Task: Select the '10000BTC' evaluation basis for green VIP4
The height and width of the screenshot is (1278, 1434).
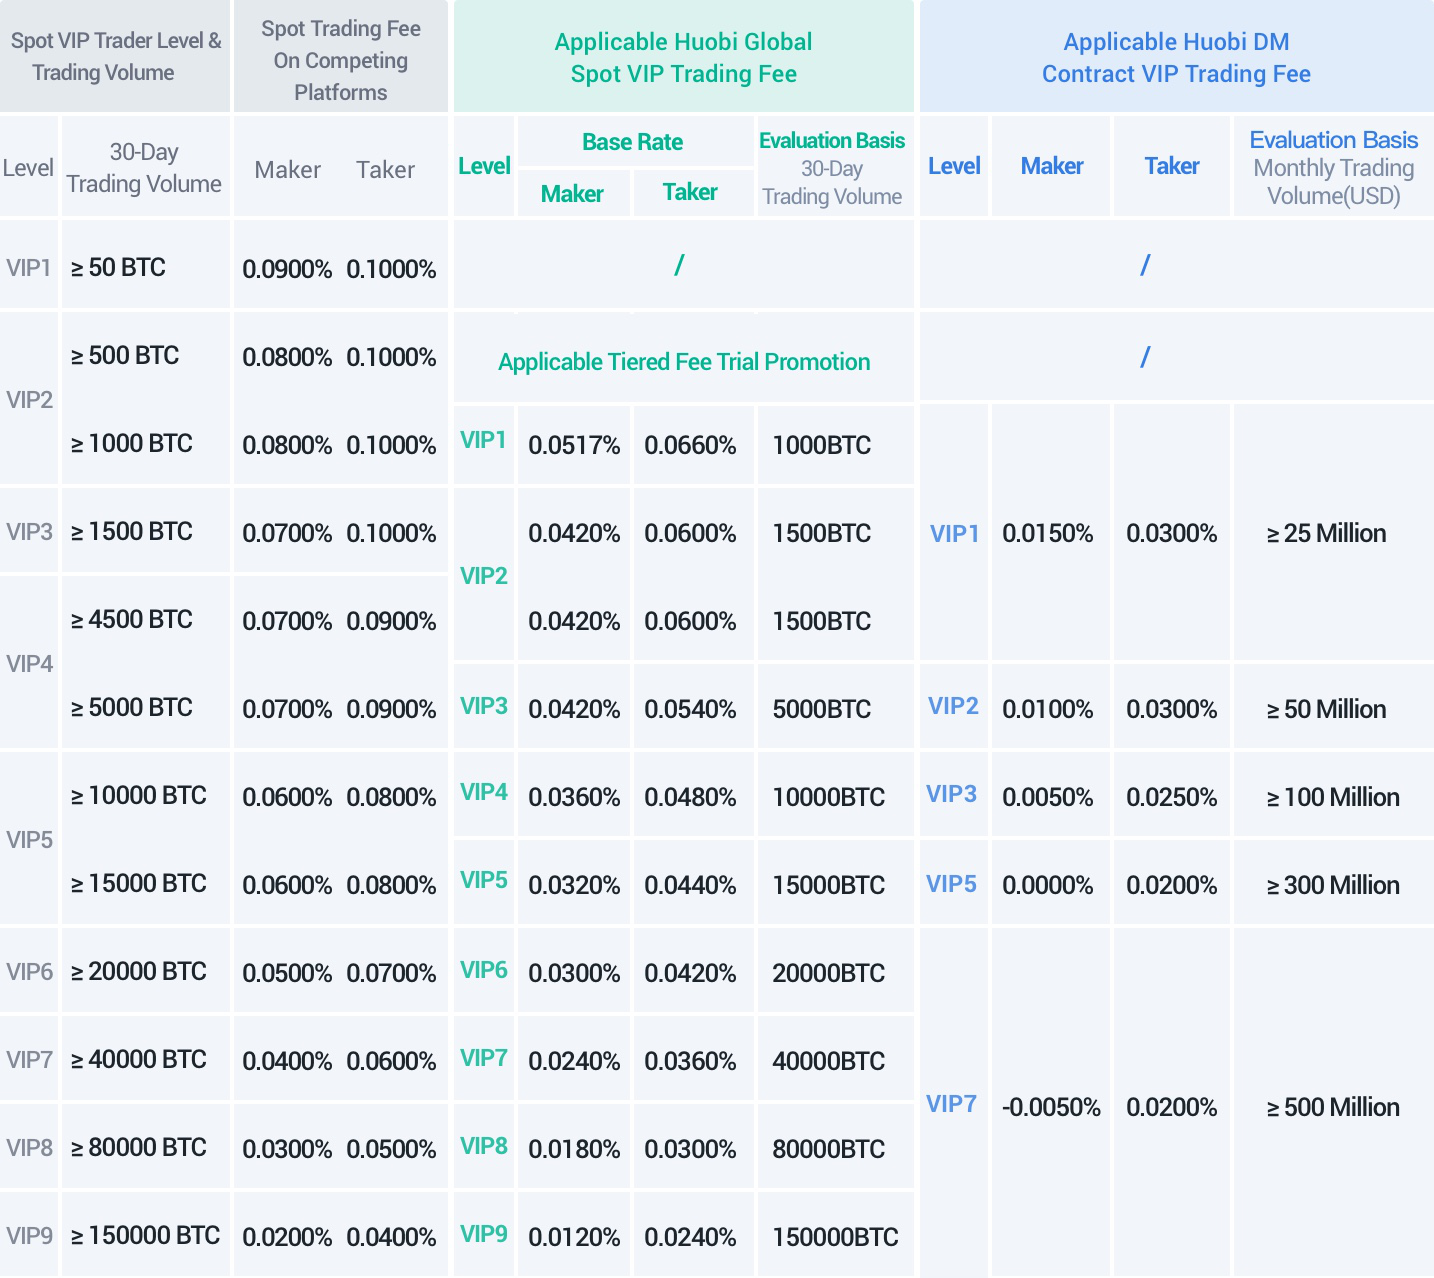Action: 829,797
